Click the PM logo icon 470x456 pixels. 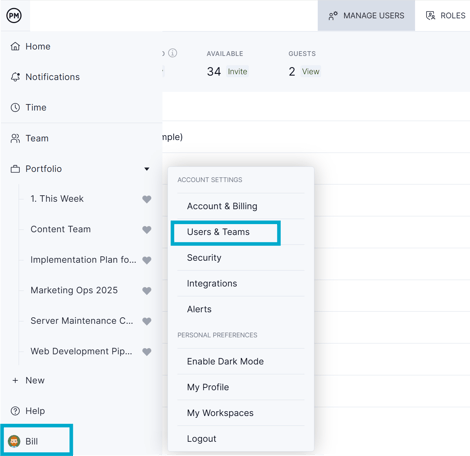click(14, 15)
